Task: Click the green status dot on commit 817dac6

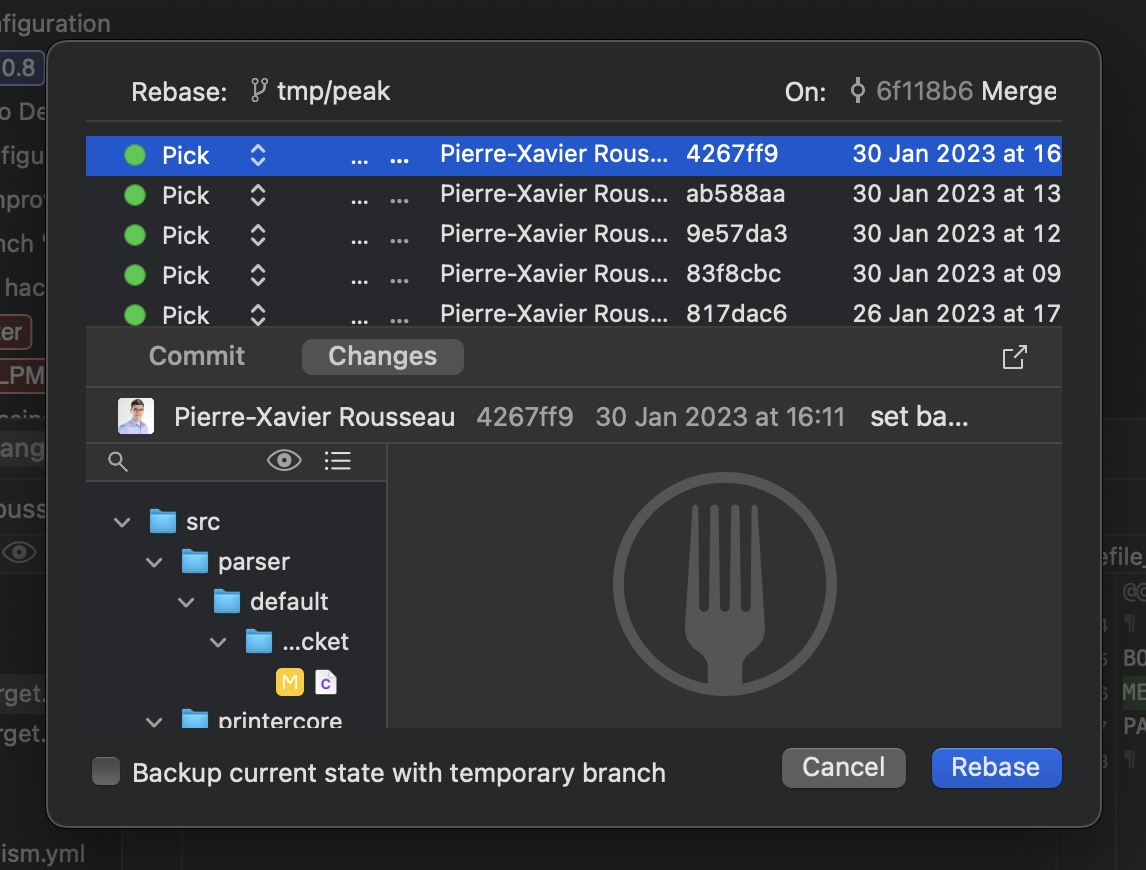Action: (135, 314)
